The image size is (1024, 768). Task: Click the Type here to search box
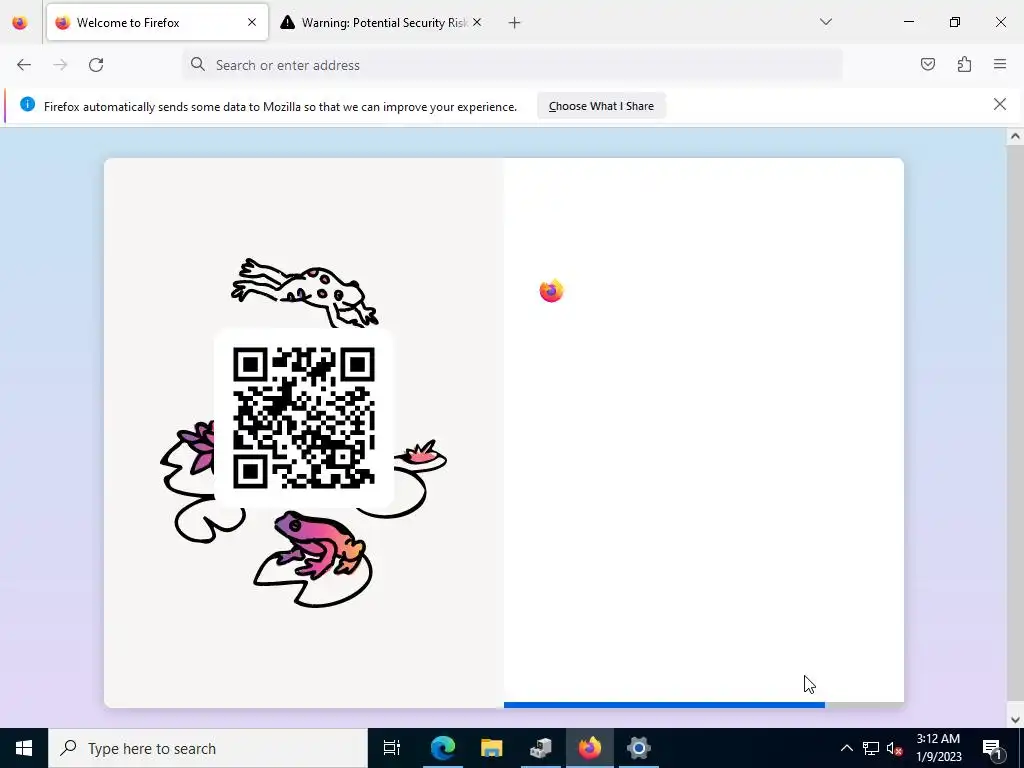click(208, 748)
